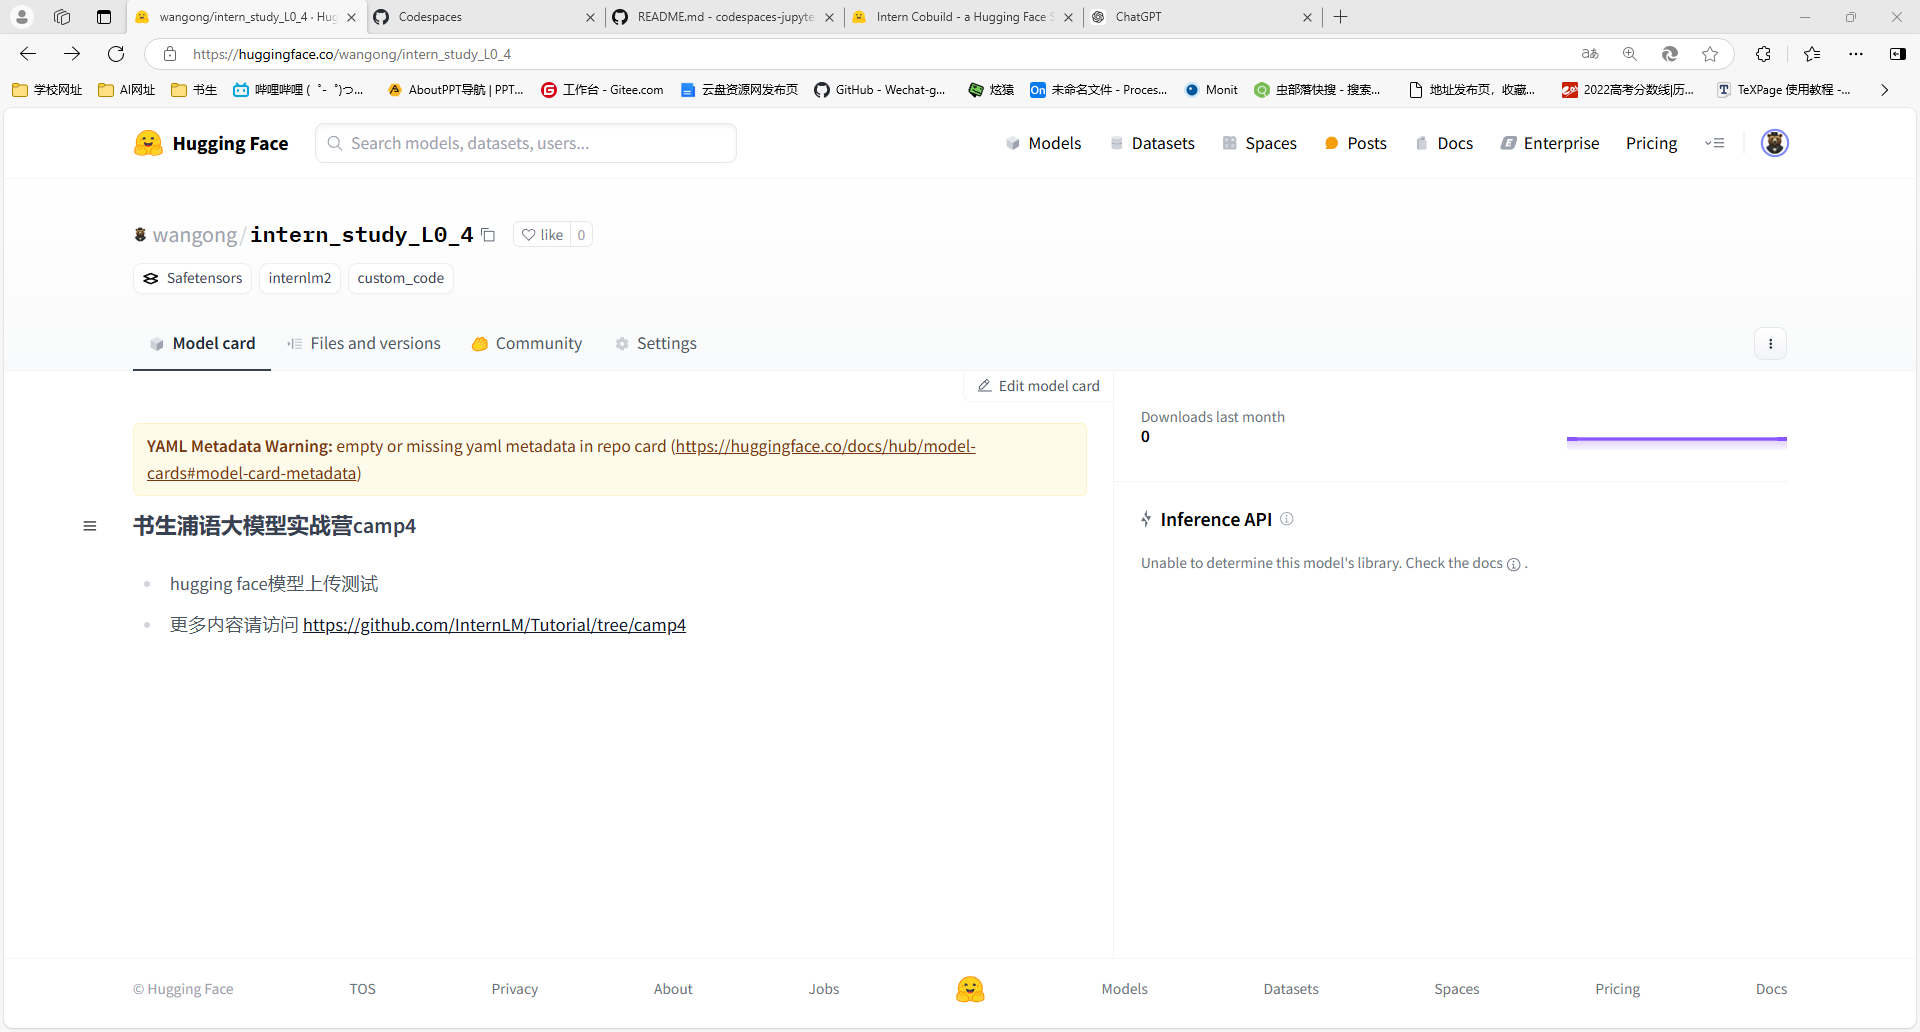Click the docs info icon in Inference API

coord(1513,564)
